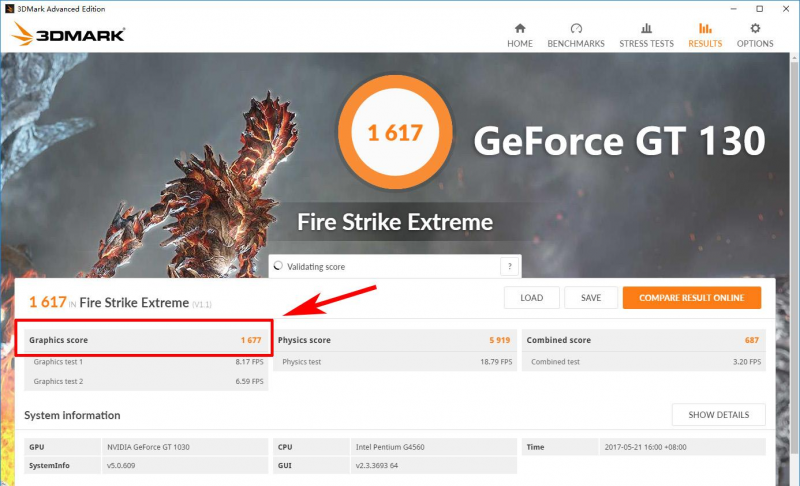Open the STRESS TESTS chart icon

pos(646,29)
